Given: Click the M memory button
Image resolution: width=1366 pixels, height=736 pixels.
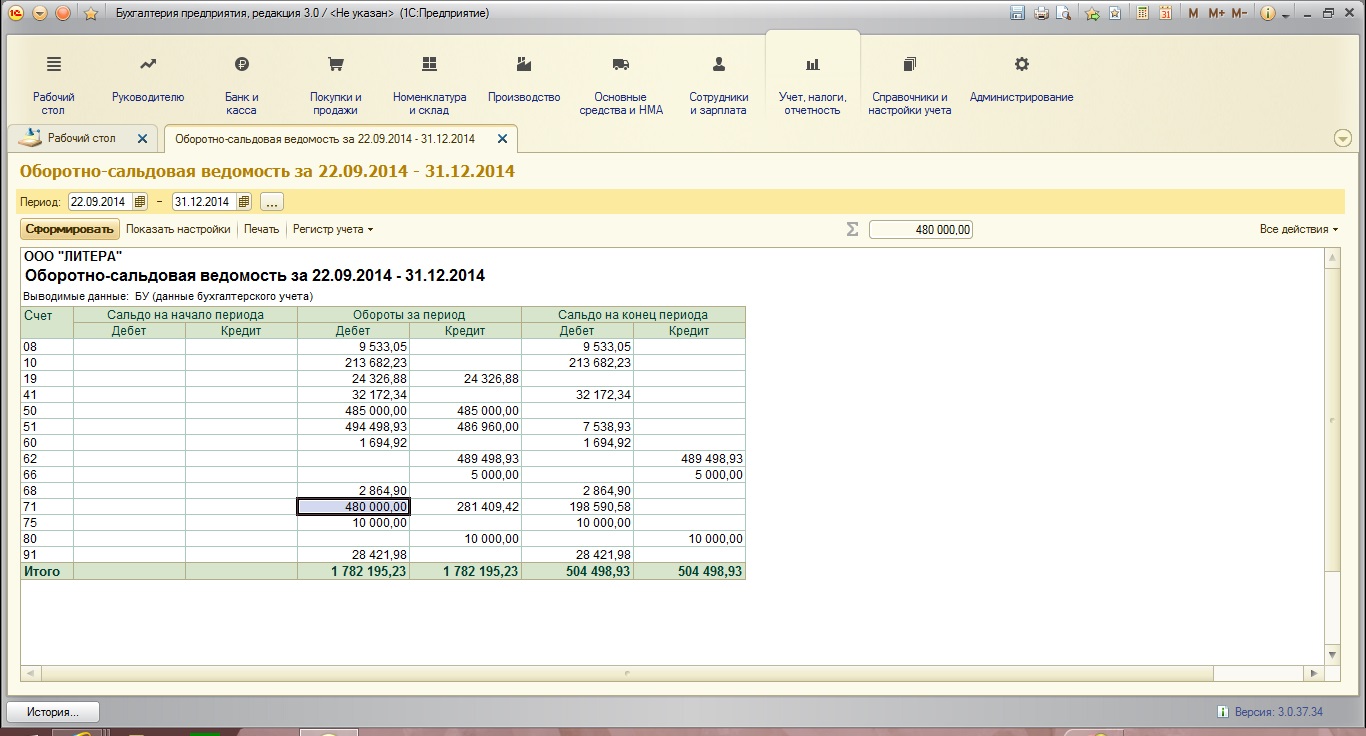Looking at the screenshot, I should click(1193, 14).
